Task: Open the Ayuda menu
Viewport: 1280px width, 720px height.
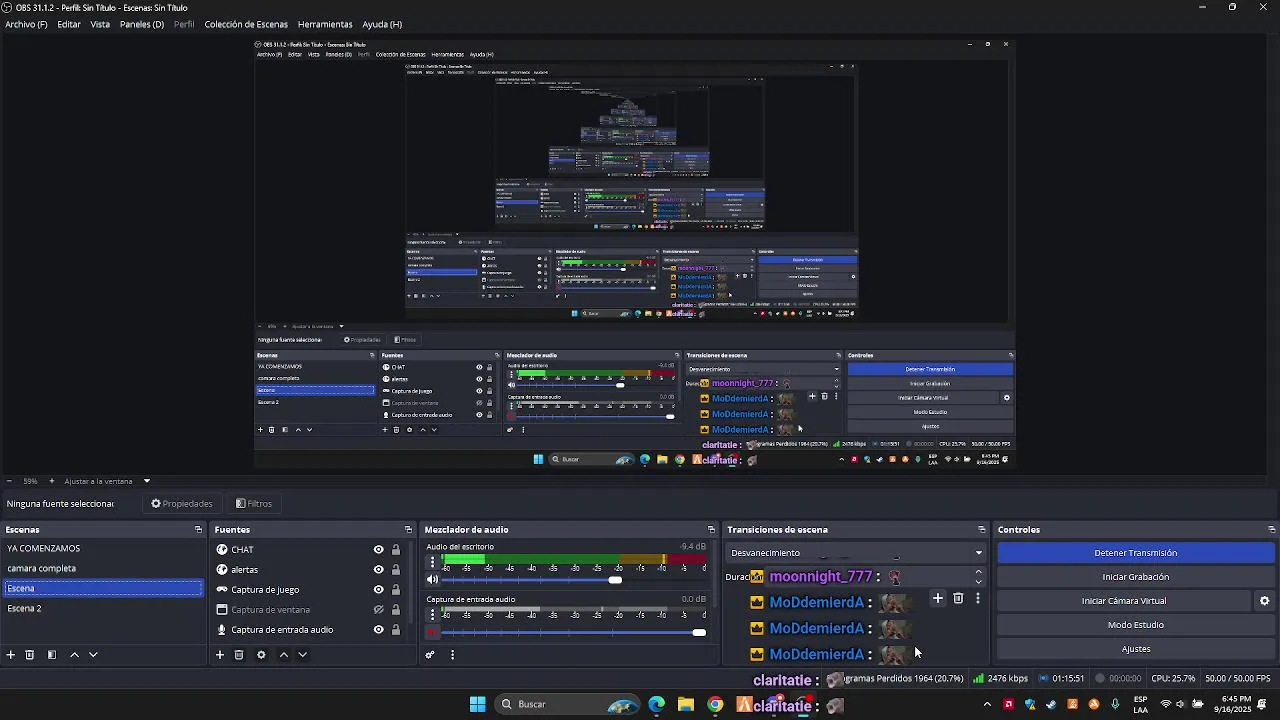Action: (x=382, y=24)
